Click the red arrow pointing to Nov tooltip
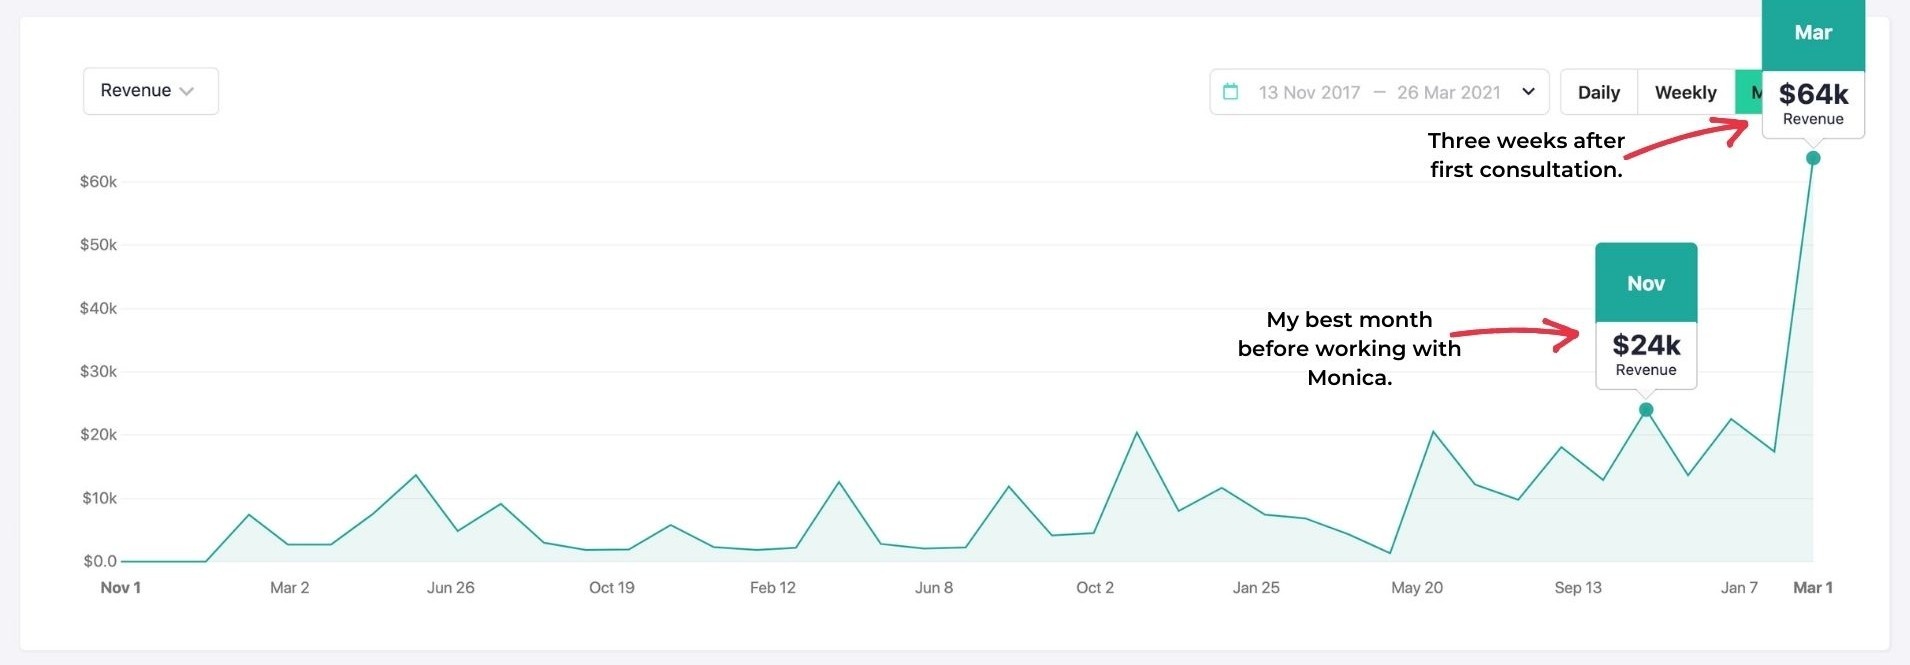The width and height of the screenshot is (1910, 665). [x=1515, y=333]
